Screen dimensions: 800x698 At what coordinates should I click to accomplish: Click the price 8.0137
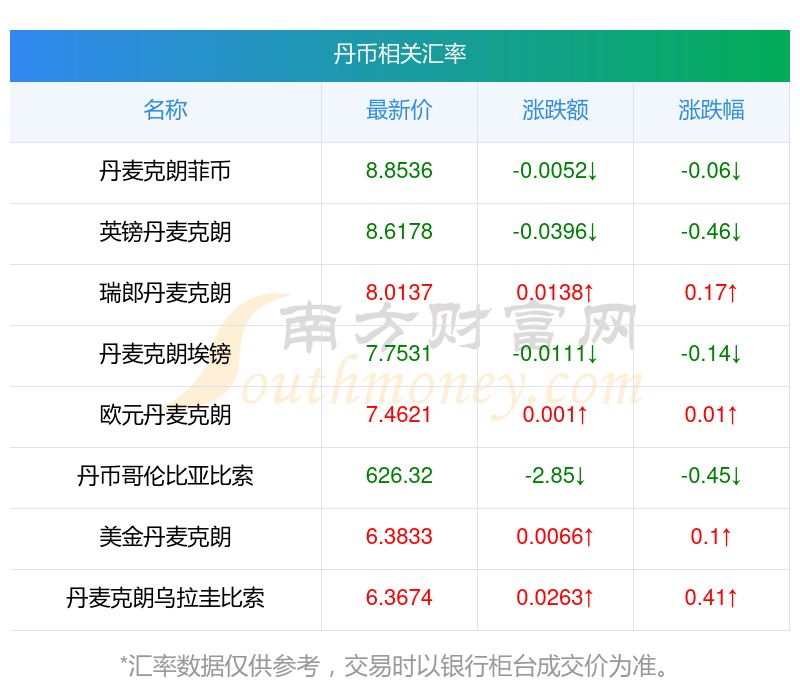[399, 293]
